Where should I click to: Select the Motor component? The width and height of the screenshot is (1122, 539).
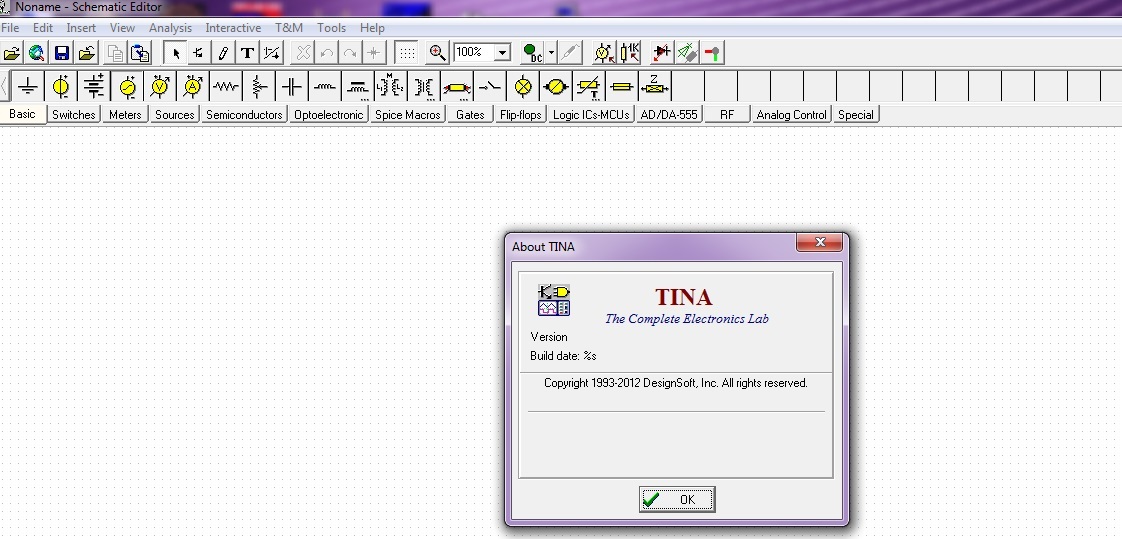[x=556, y=87]
